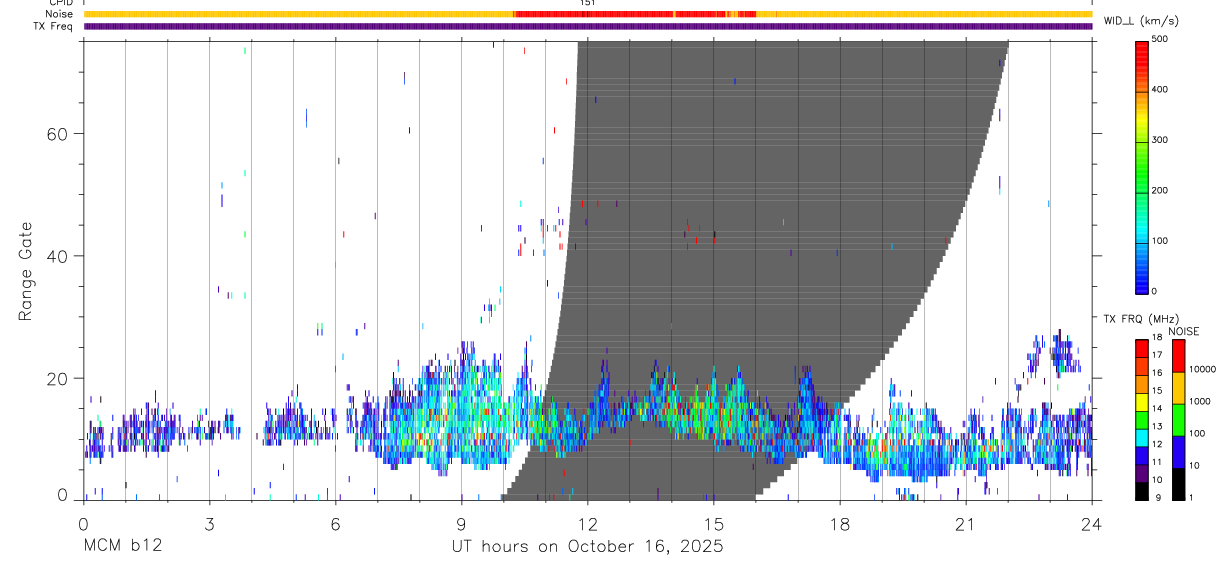Click the '400' value on WID scale

pyautogui.click(x=1159, y=90)
